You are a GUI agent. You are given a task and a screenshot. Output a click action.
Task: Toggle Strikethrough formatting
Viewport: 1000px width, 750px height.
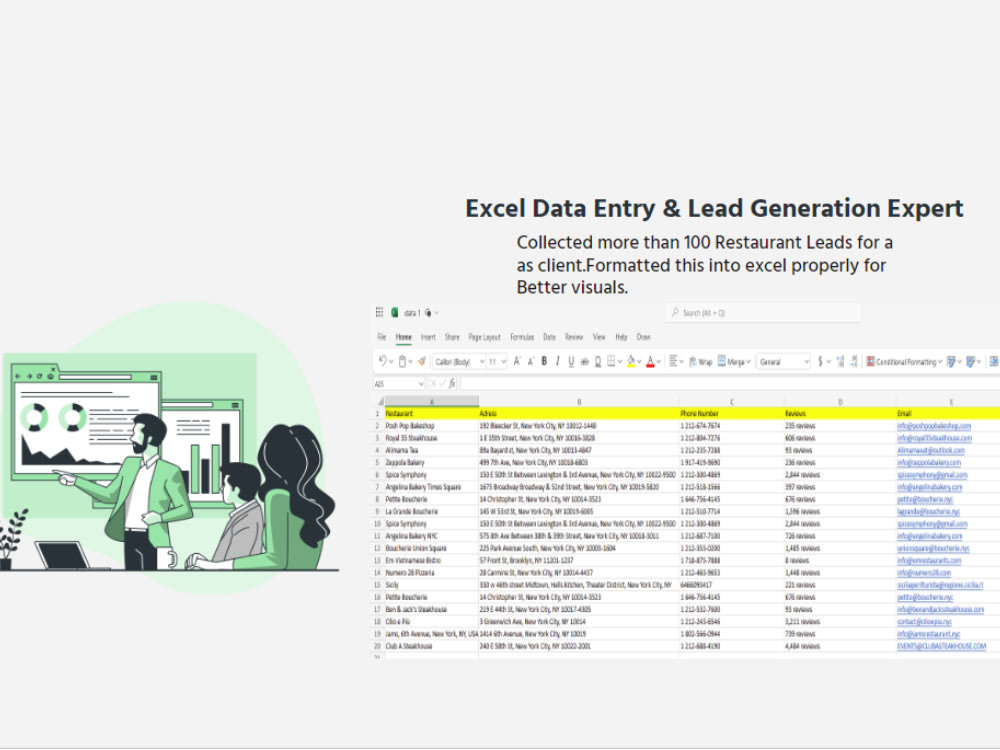[584, 362]
